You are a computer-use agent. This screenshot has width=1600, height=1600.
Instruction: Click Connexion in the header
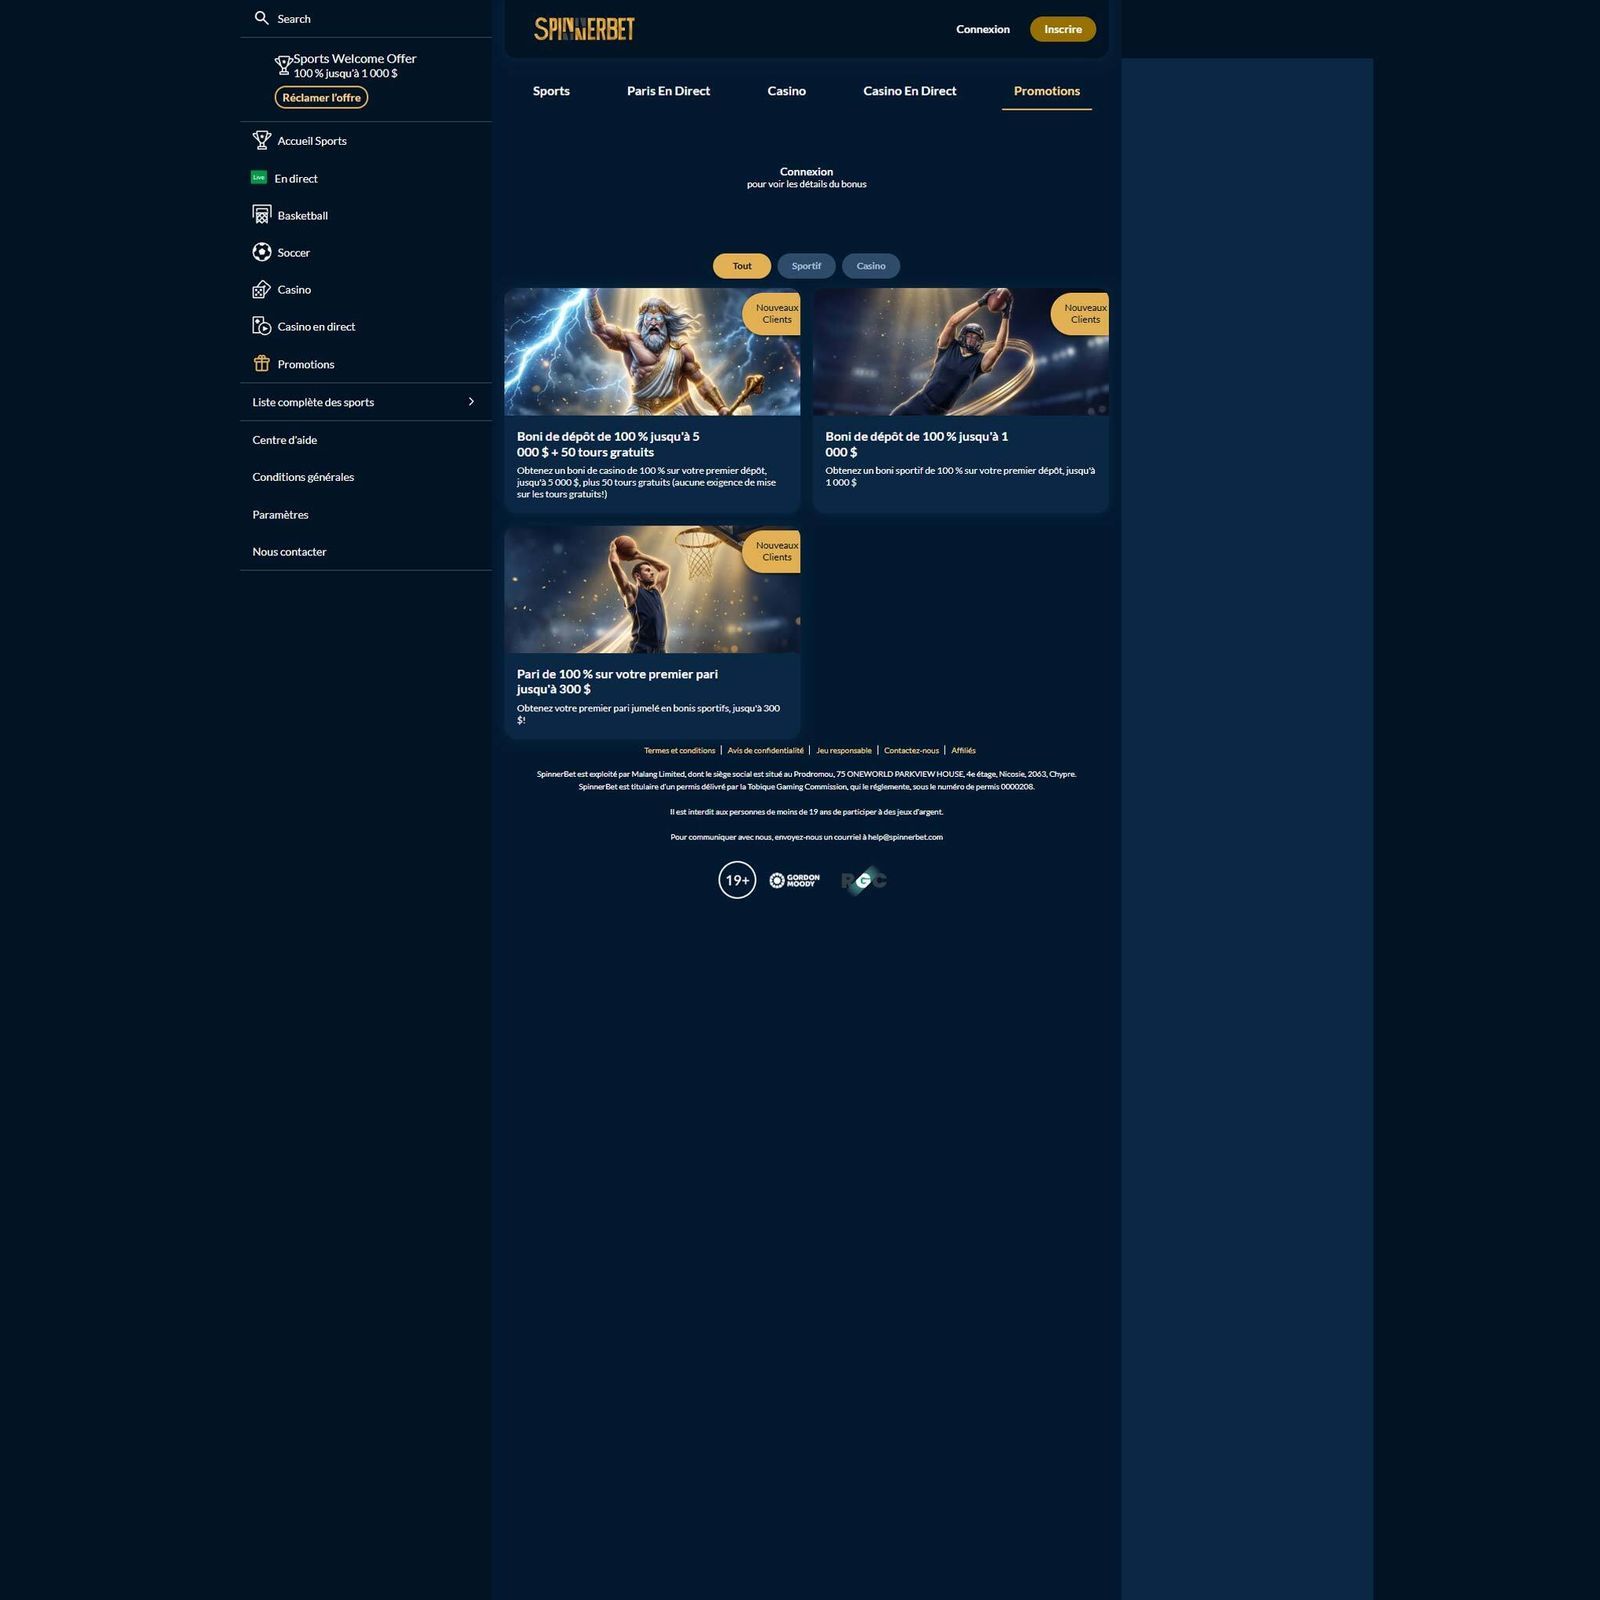983,29
